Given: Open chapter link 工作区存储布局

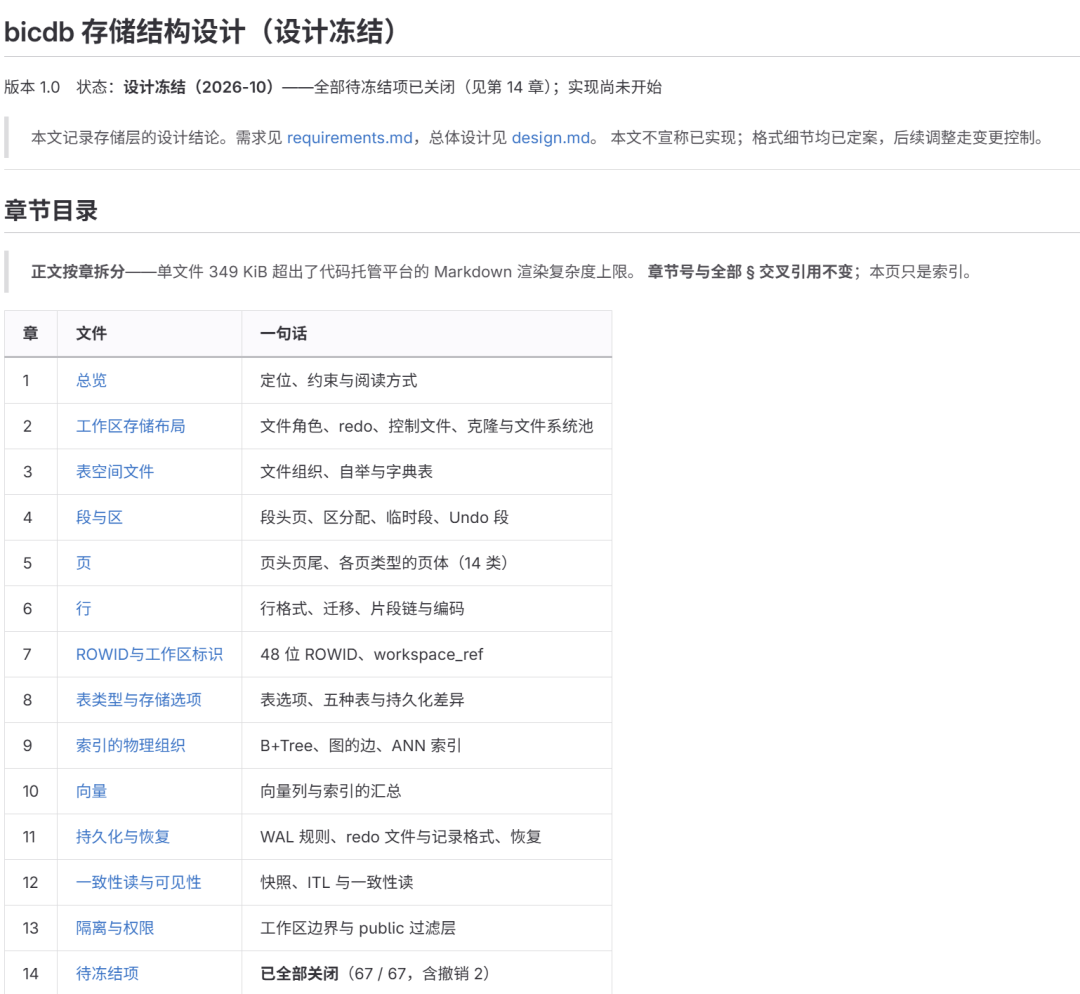Looking at the screenshot, I should point(130,426).
